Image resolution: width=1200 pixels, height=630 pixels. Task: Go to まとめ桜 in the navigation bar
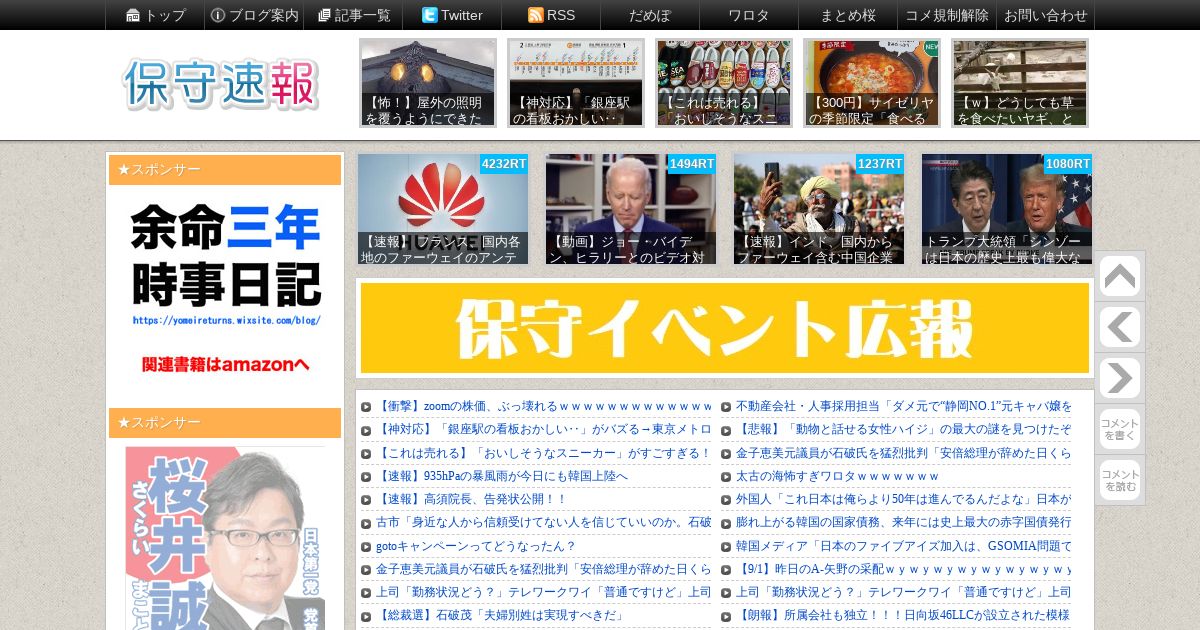pos(848,15)
